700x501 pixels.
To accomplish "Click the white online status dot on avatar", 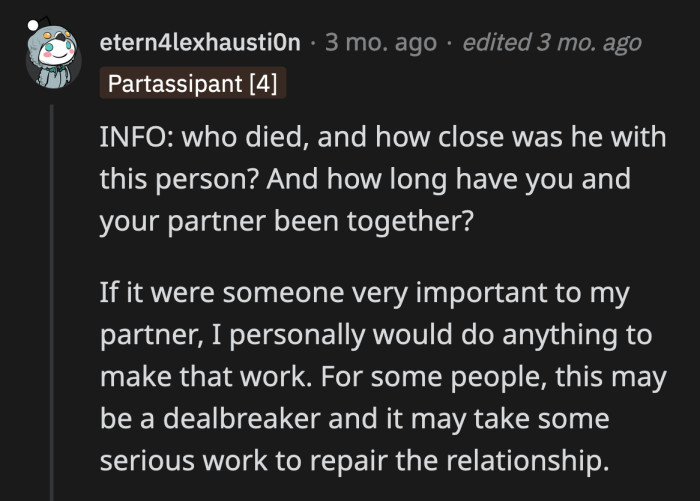I will tap(33, 25).
